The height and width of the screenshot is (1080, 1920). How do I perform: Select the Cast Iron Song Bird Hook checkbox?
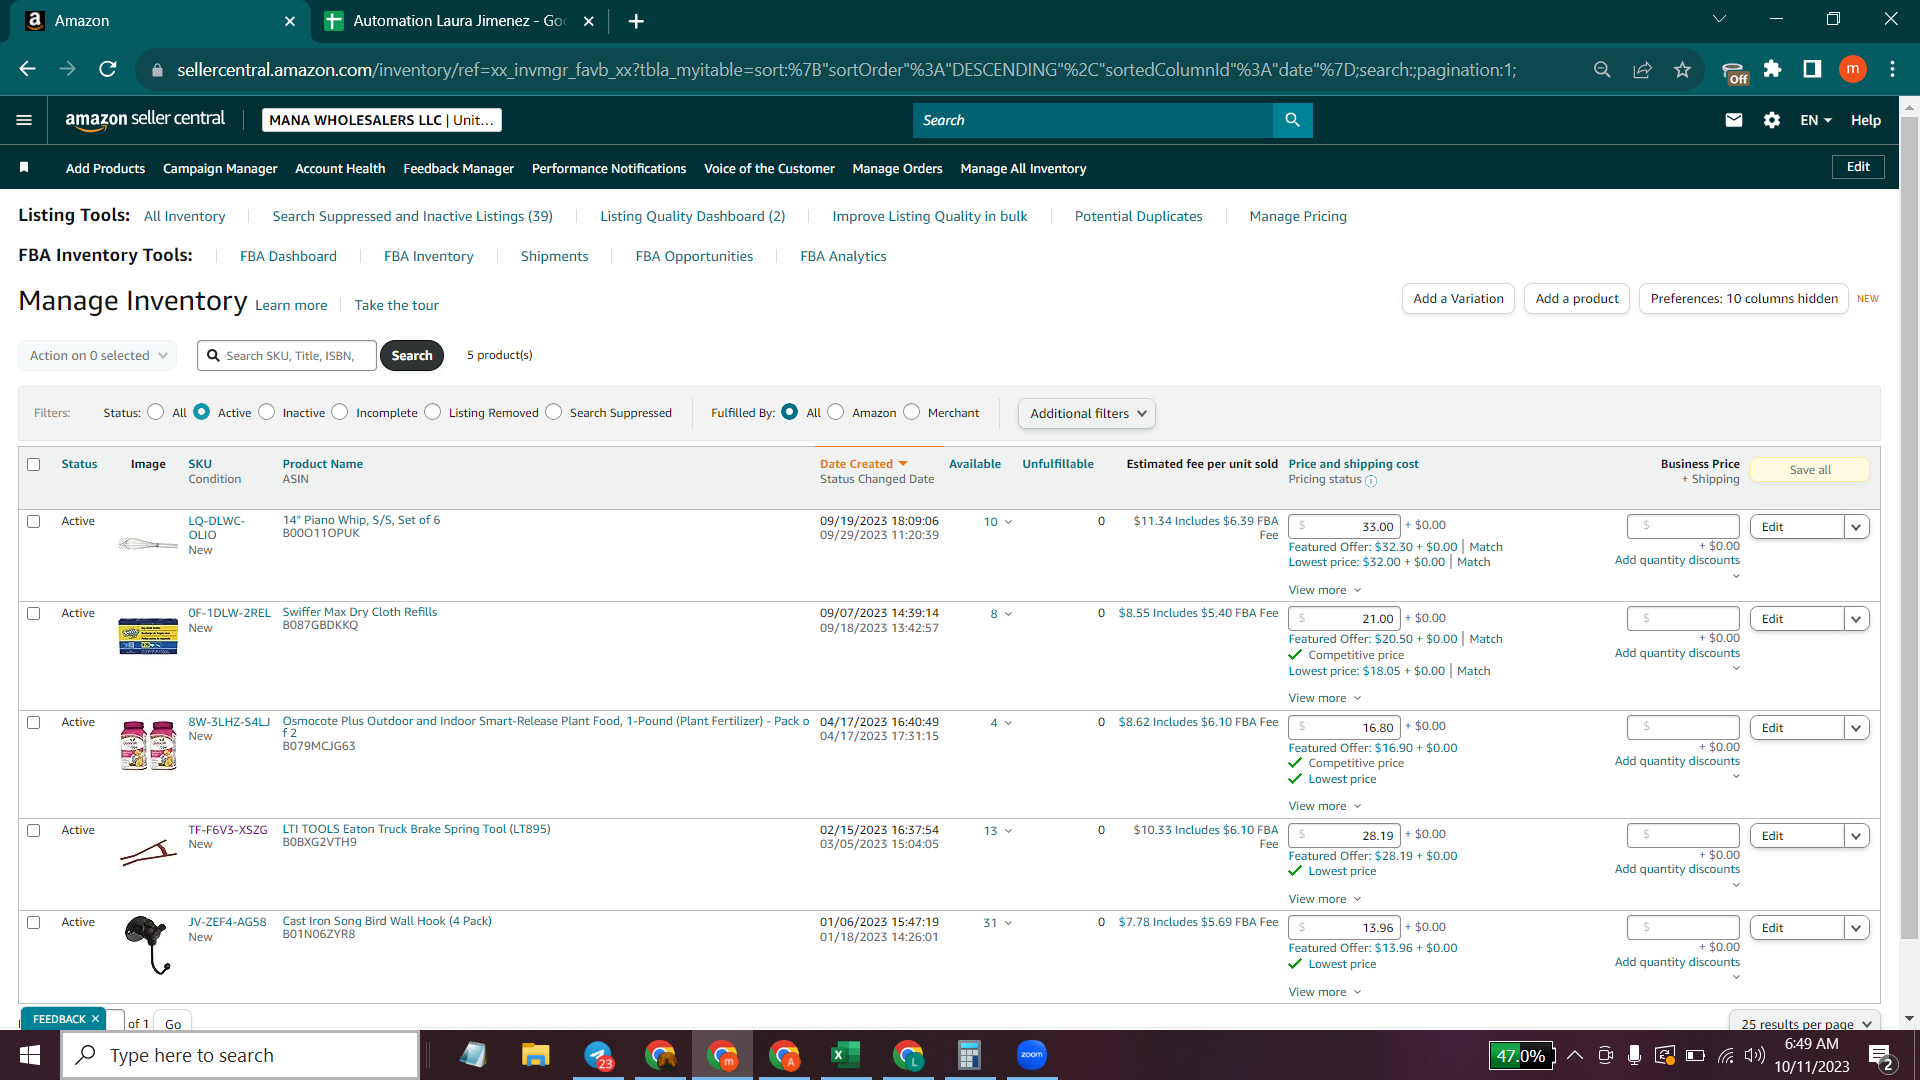coord(34,922)
